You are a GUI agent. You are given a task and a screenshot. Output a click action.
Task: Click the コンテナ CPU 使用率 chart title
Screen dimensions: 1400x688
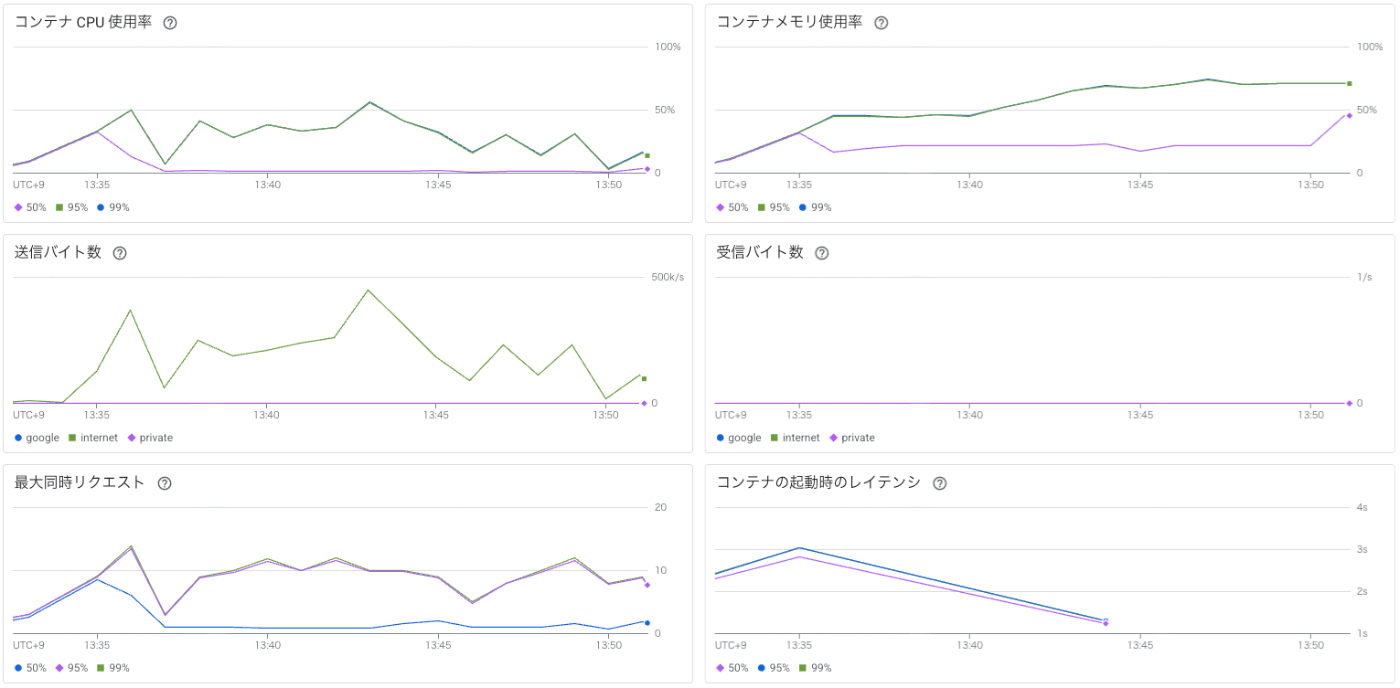83,22
